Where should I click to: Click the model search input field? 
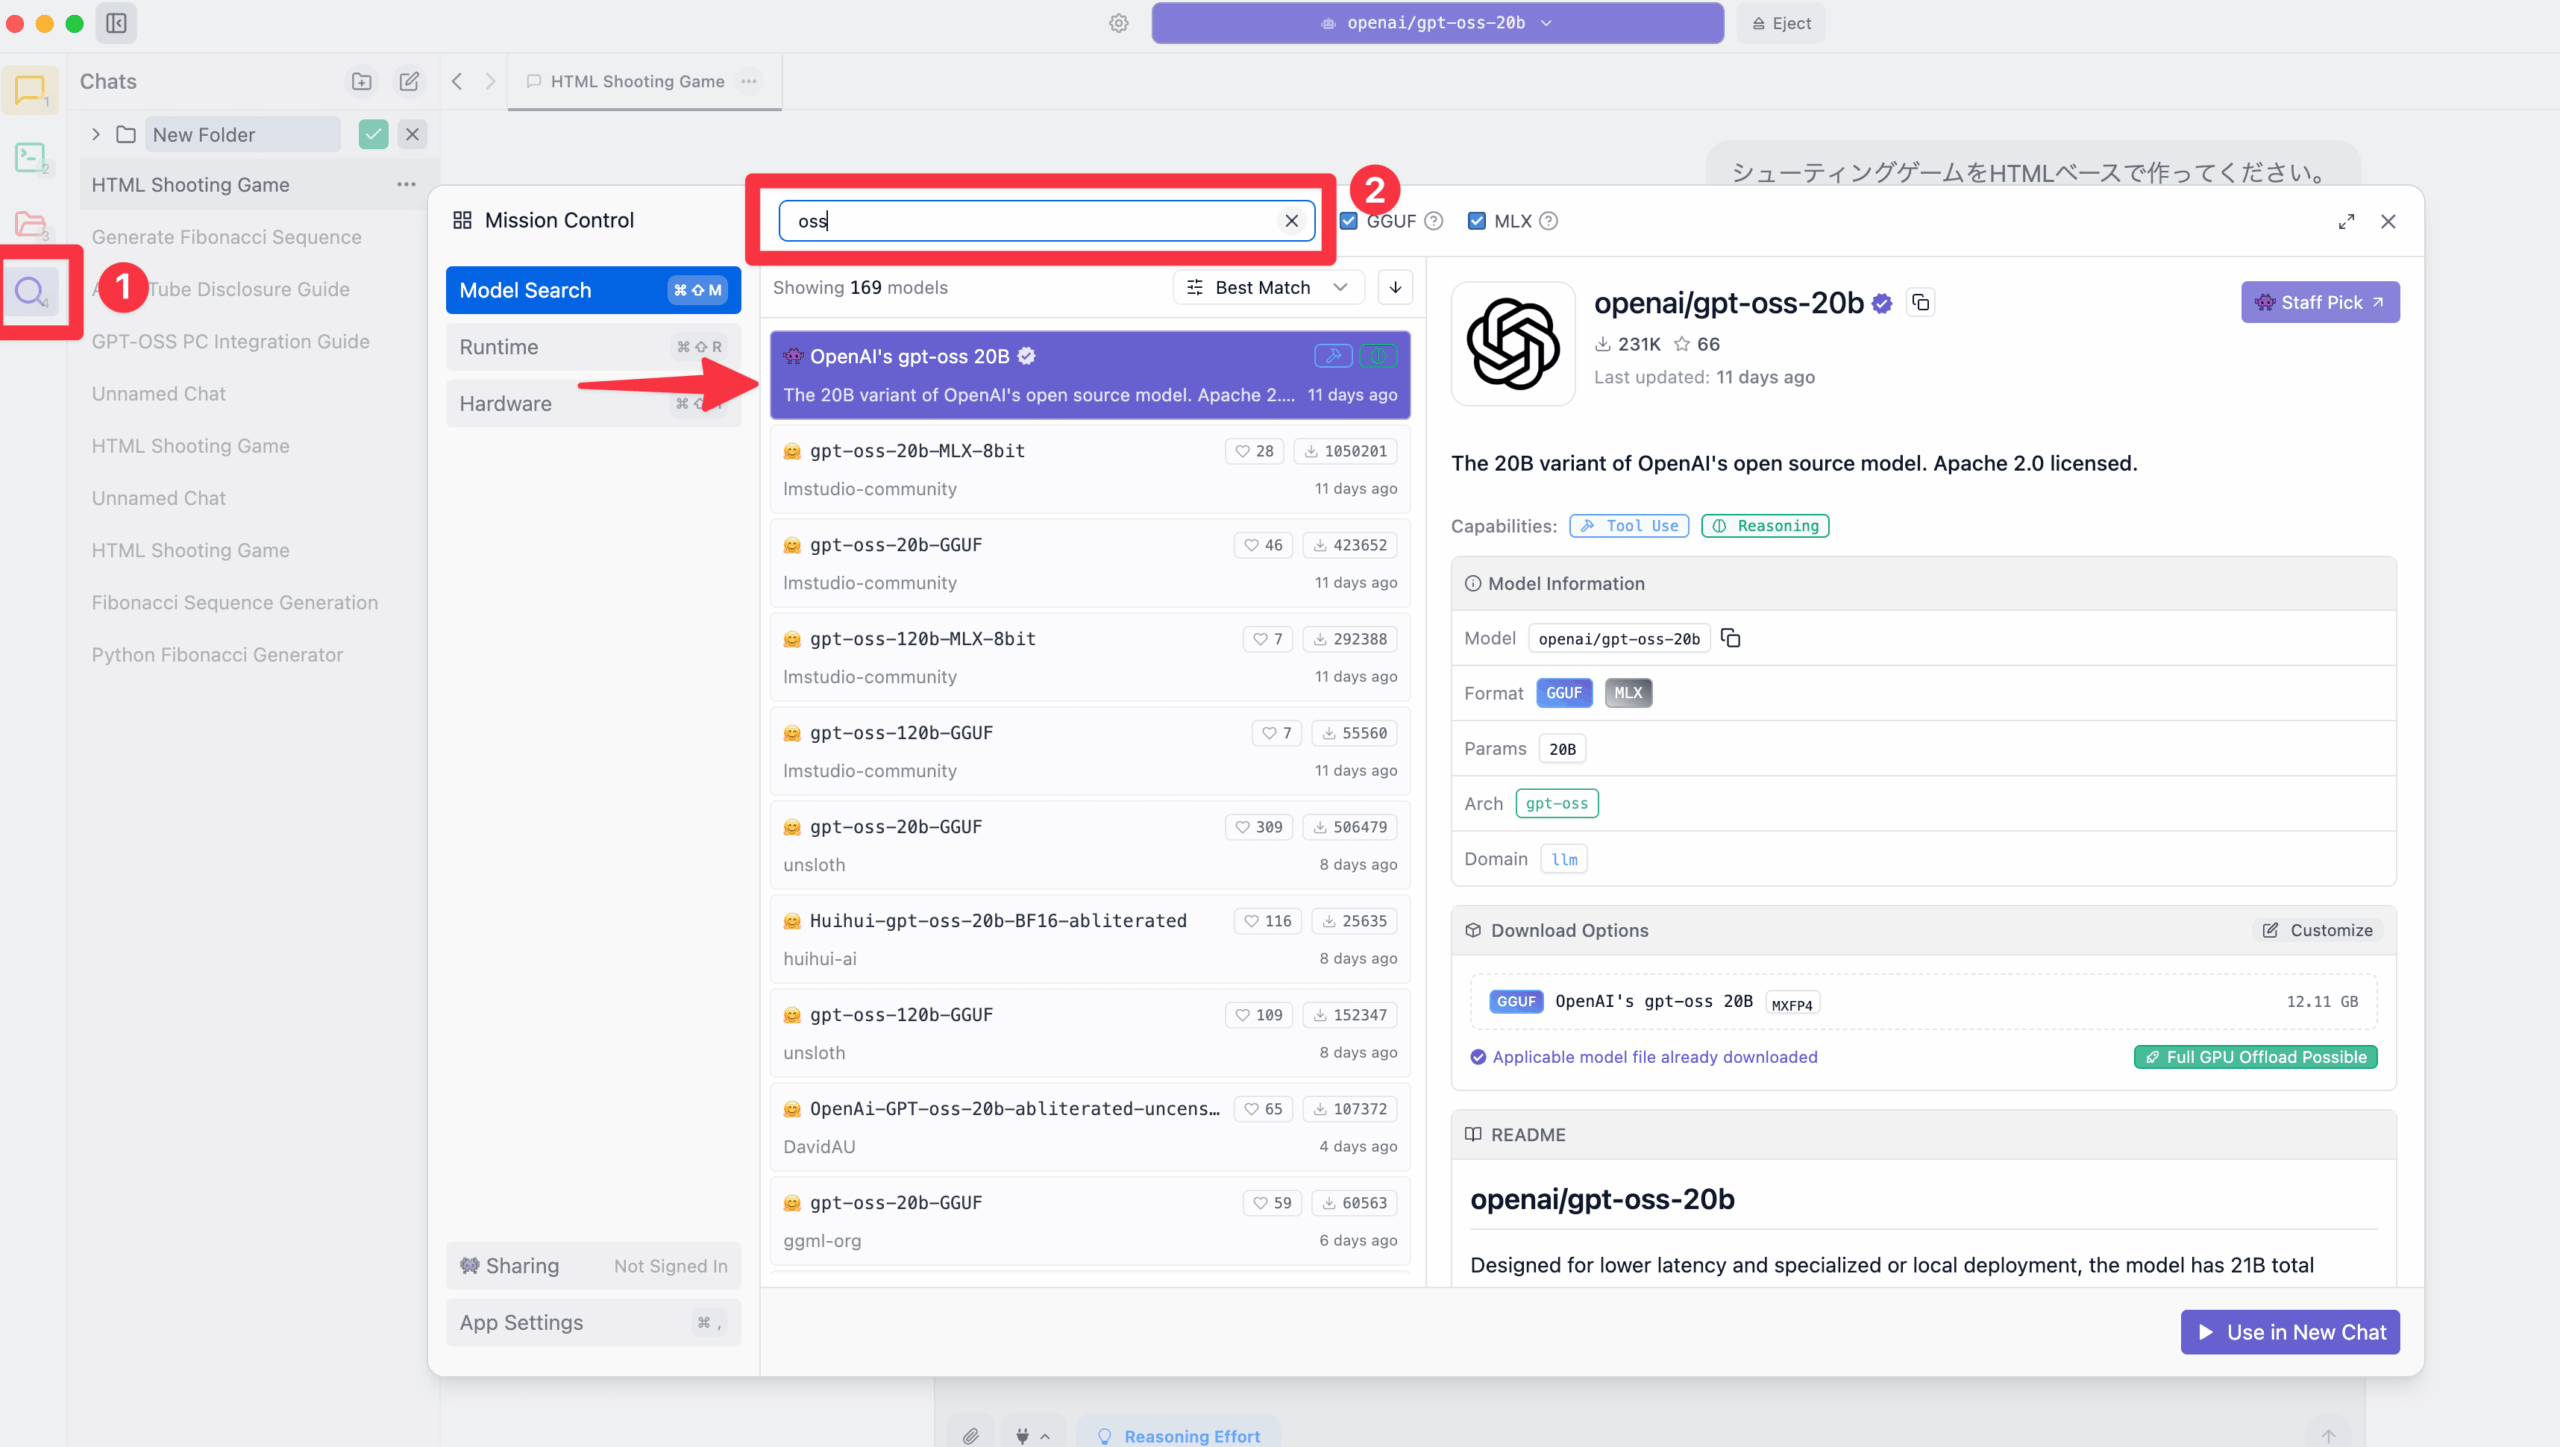[x=1030, y=221]
